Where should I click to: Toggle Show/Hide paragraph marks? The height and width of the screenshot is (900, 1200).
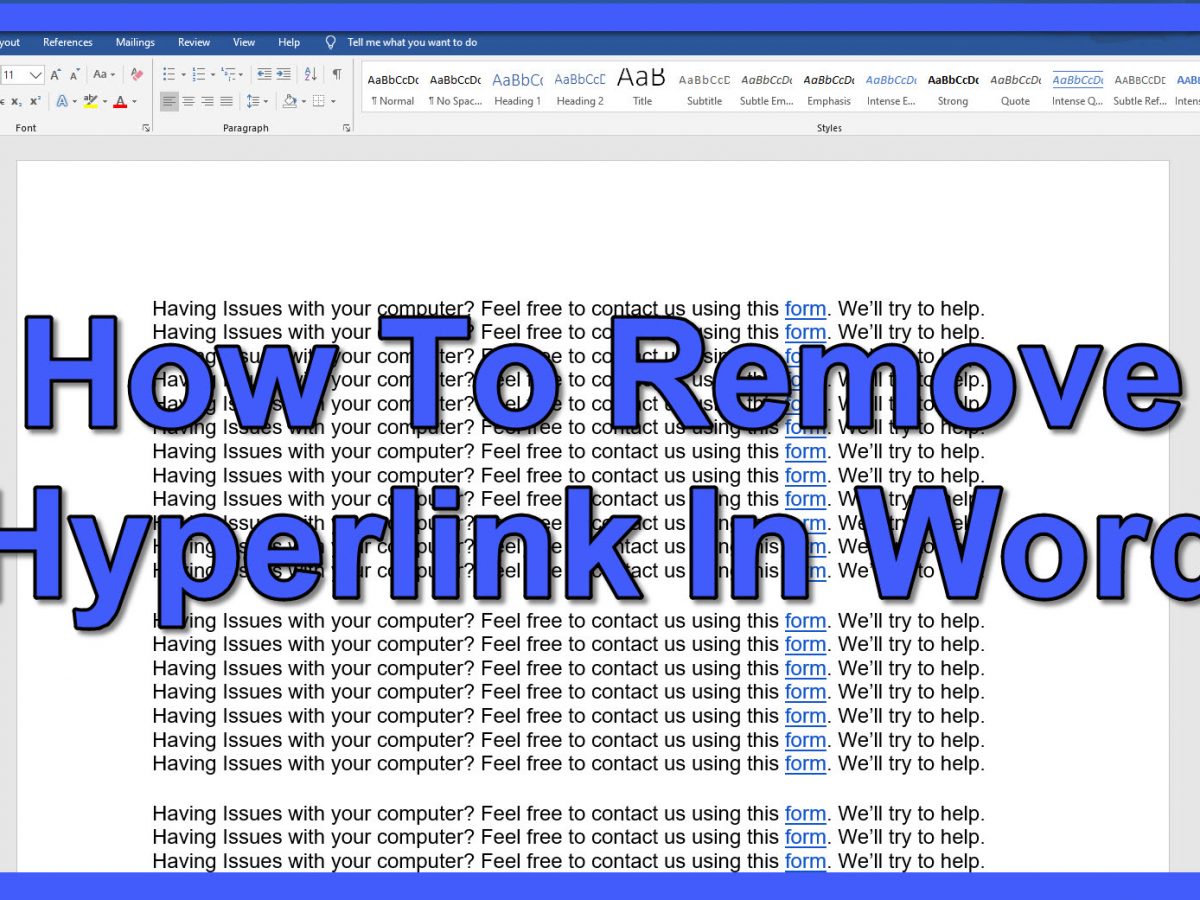337,74
